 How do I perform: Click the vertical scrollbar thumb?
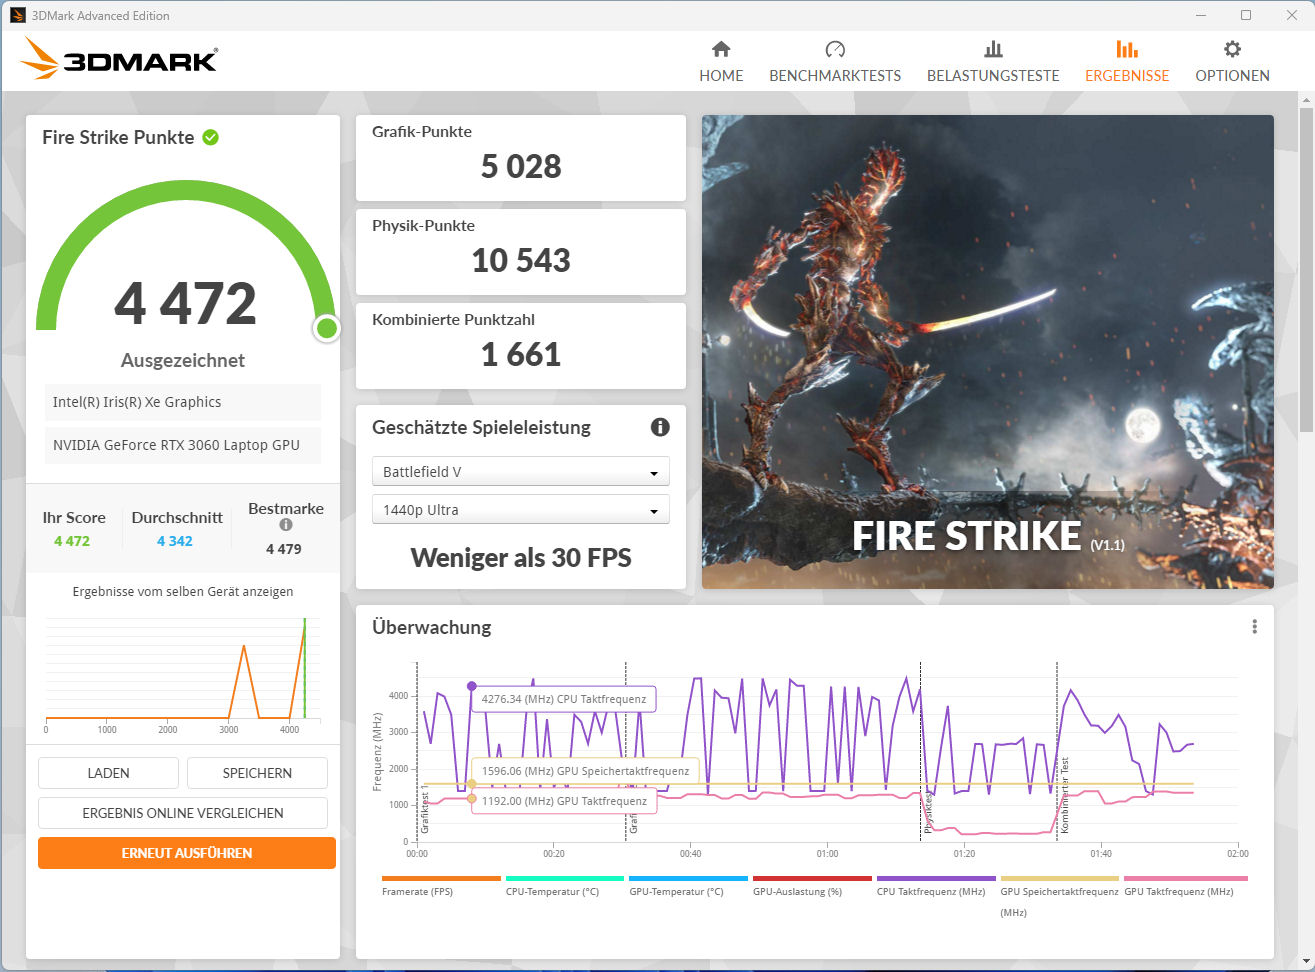pos(1306,270)
